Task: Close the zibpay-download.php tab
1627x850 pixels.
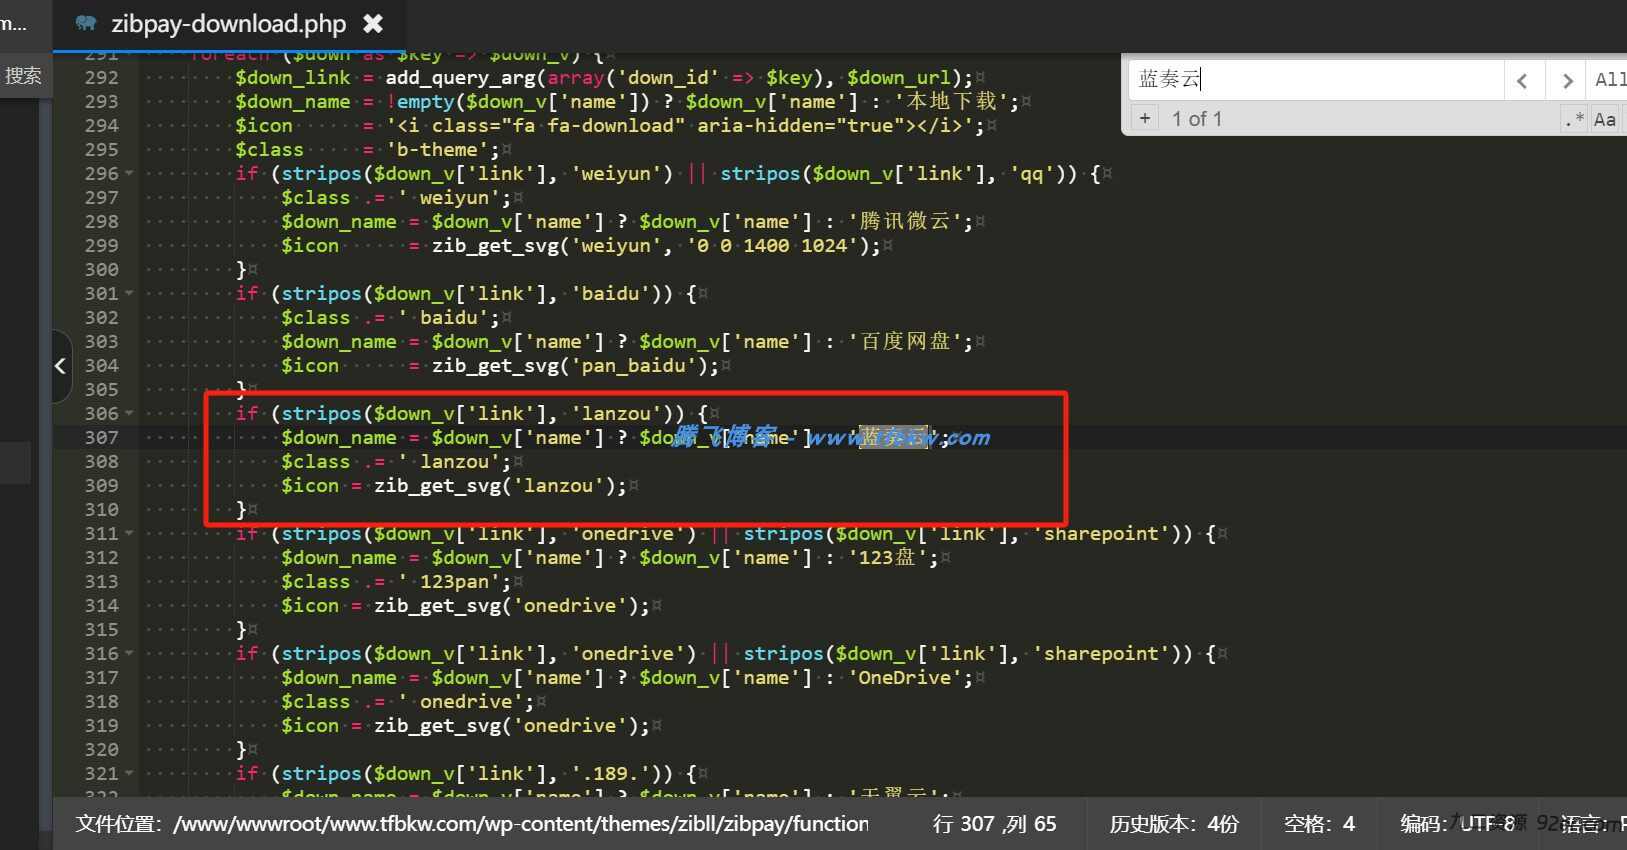Action: [x=372, y=23]
